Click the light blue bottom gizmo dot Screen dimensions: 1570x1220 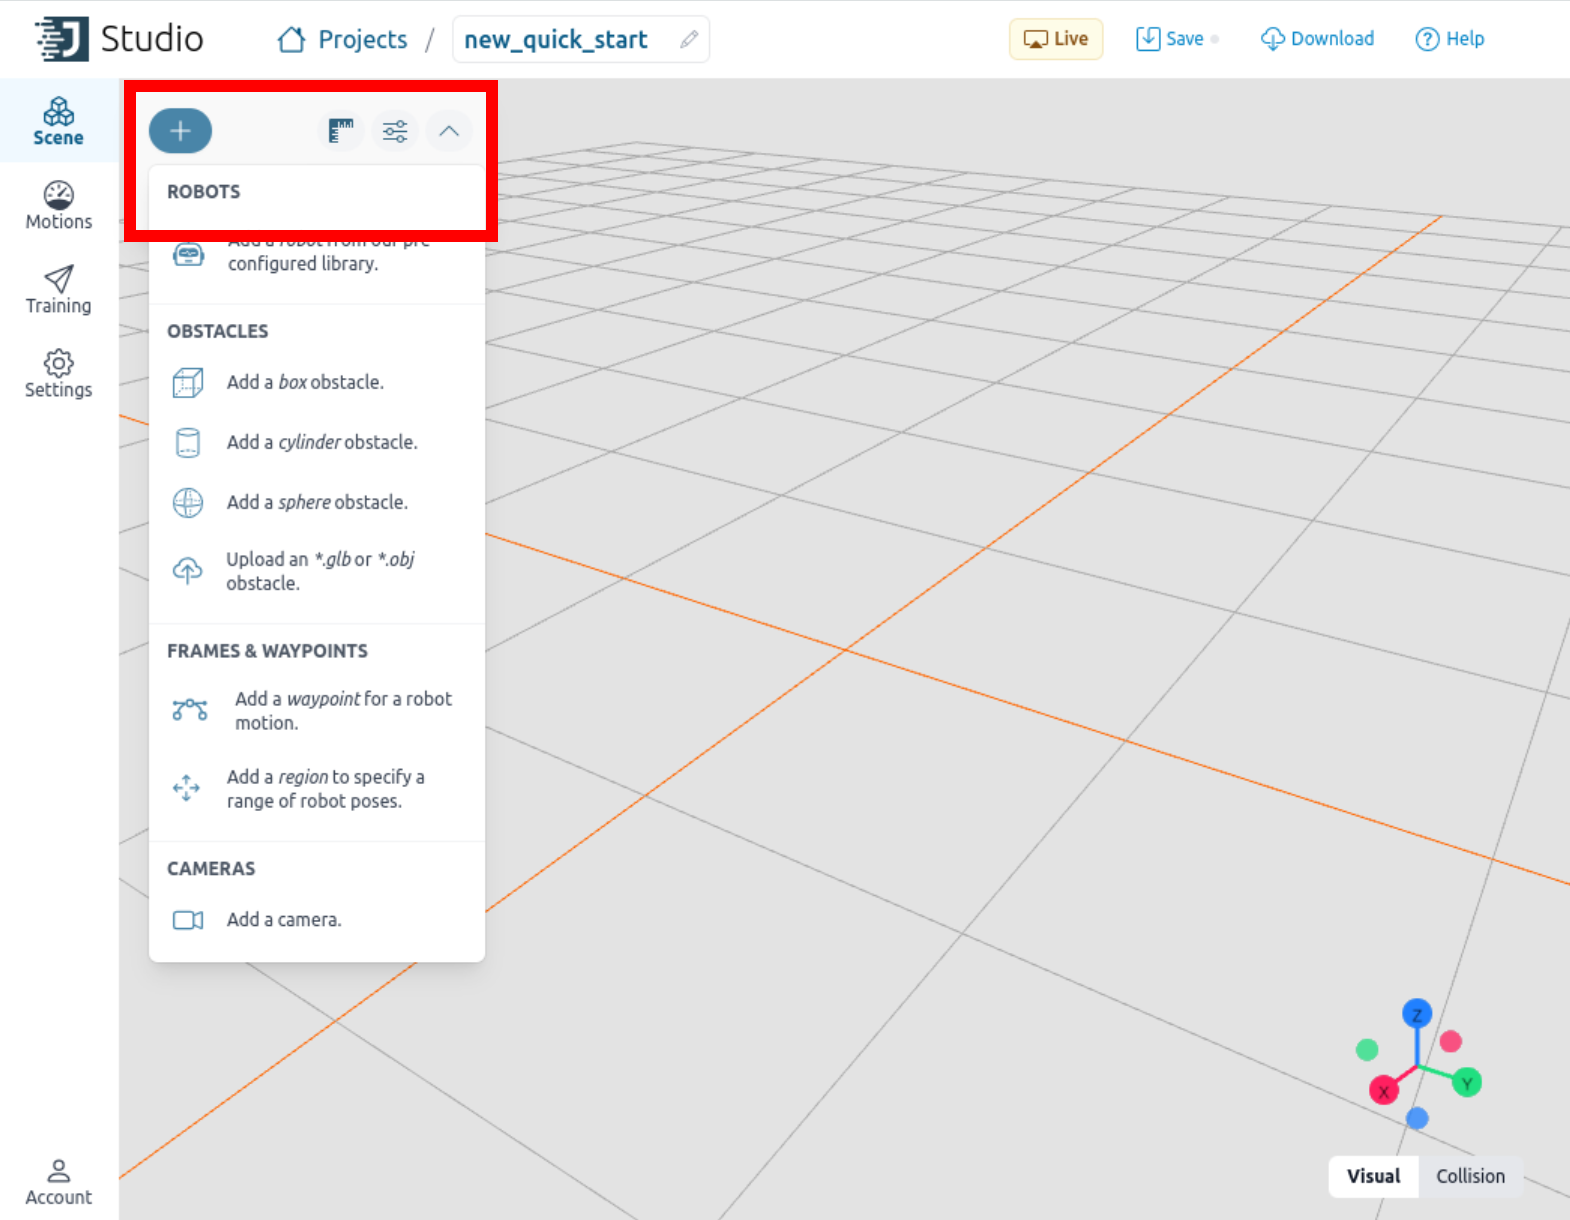[1417, 1118]
